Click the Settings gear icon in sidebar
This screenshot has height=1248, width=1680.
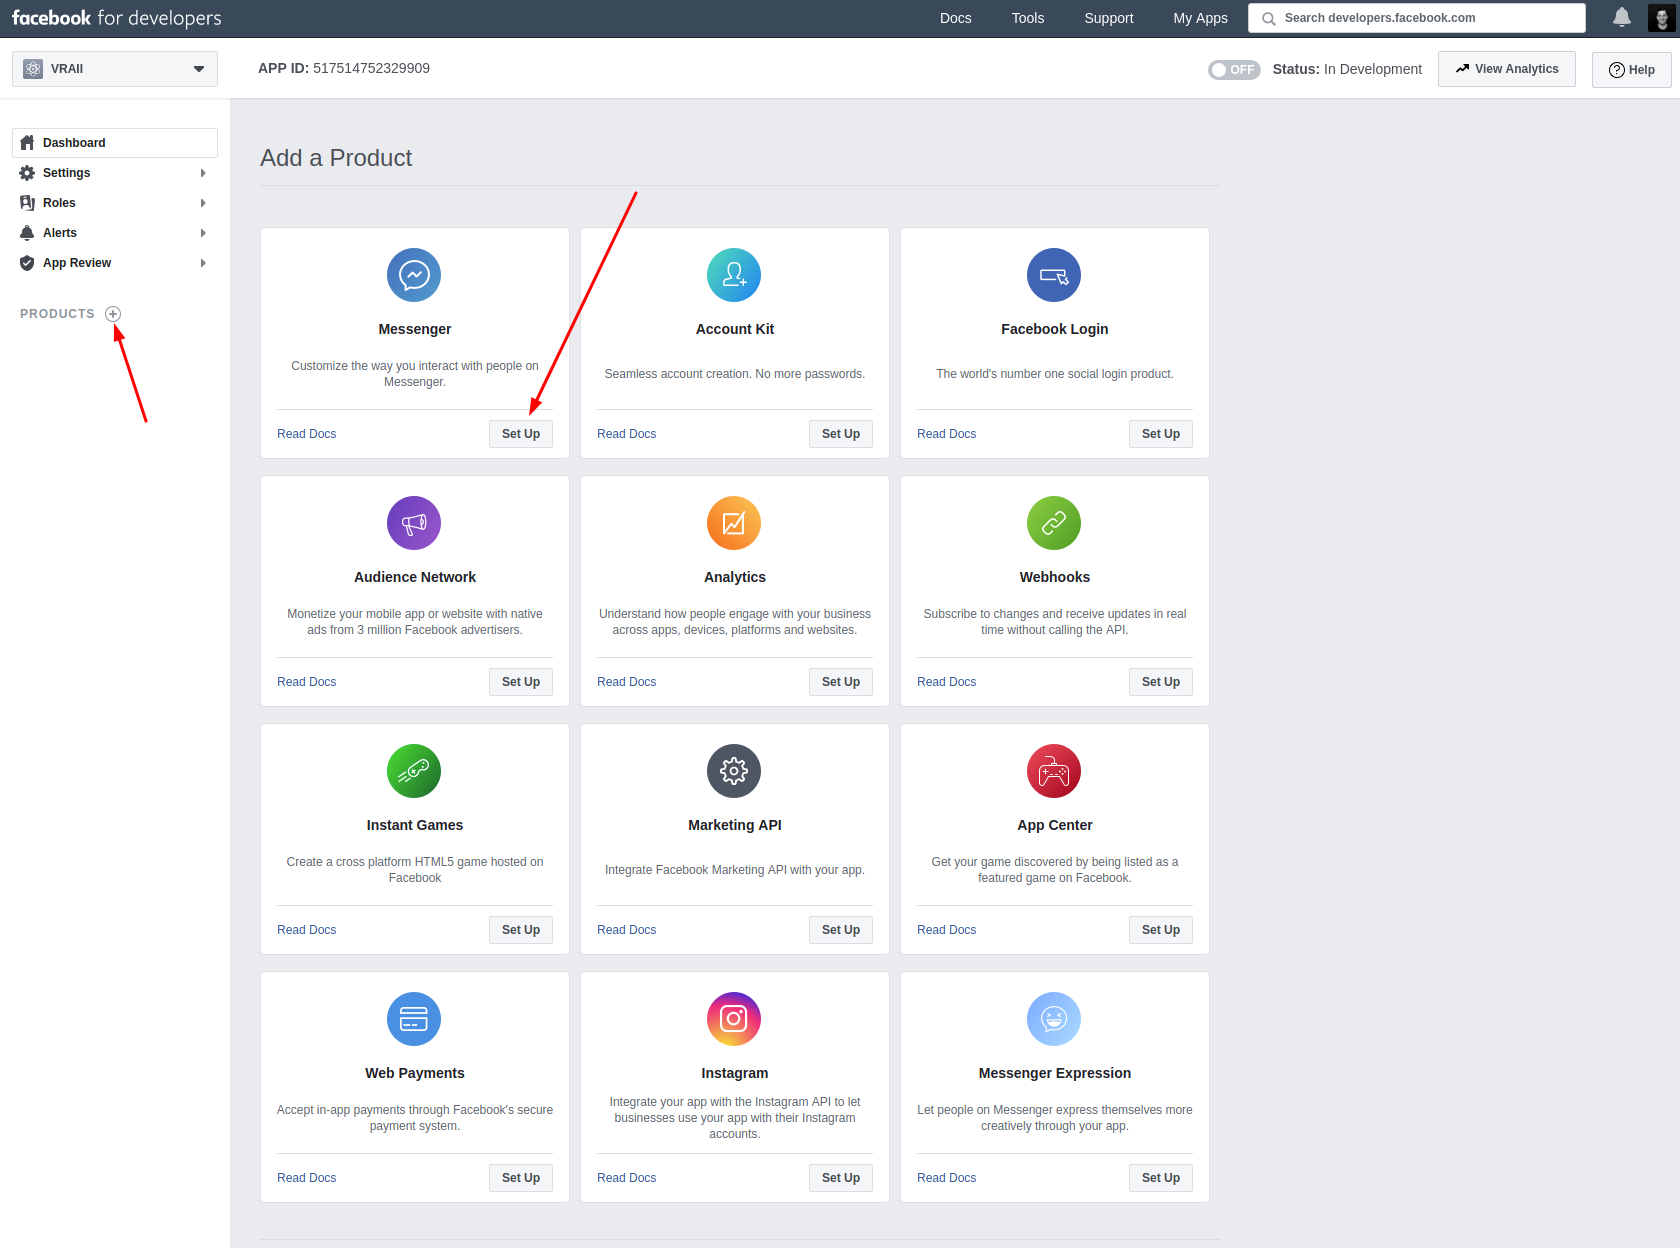[x=27, y=173]
